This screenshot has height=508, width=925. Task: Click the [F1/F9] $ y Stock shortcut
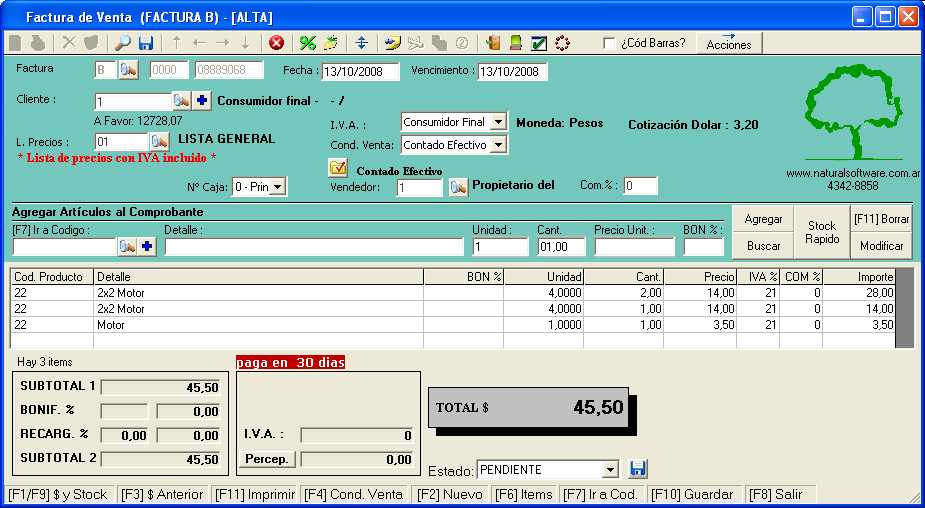(58, 494)
